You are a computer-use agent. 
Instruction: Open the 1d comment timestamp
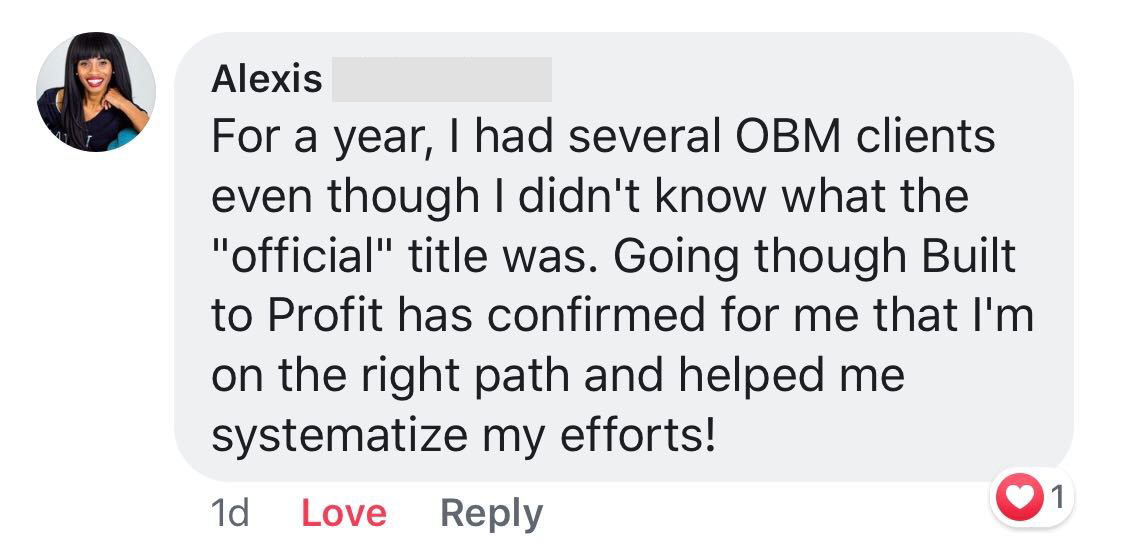[230, 514]
